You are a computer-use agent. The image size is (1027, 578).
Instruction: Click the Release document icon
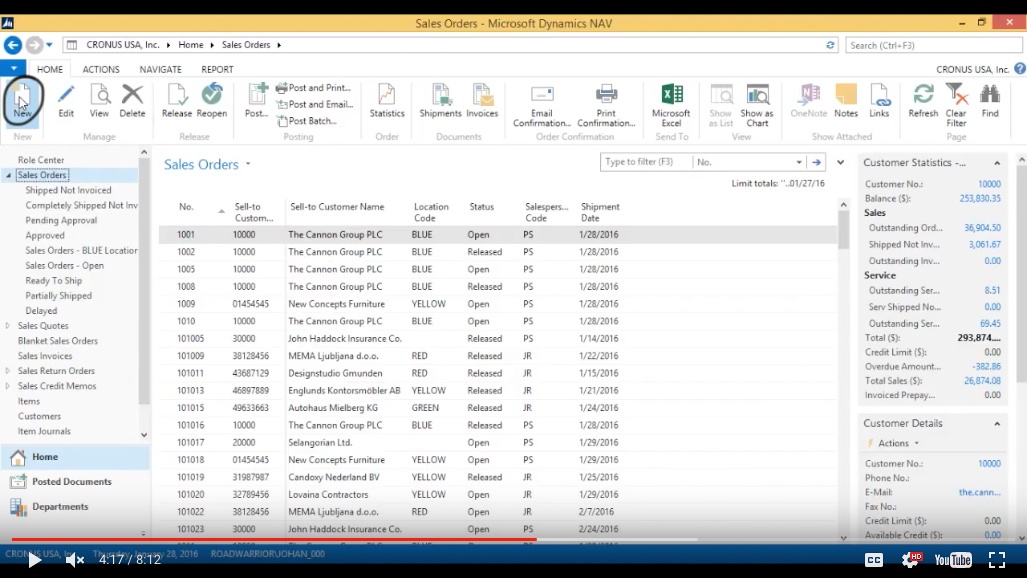177,95
